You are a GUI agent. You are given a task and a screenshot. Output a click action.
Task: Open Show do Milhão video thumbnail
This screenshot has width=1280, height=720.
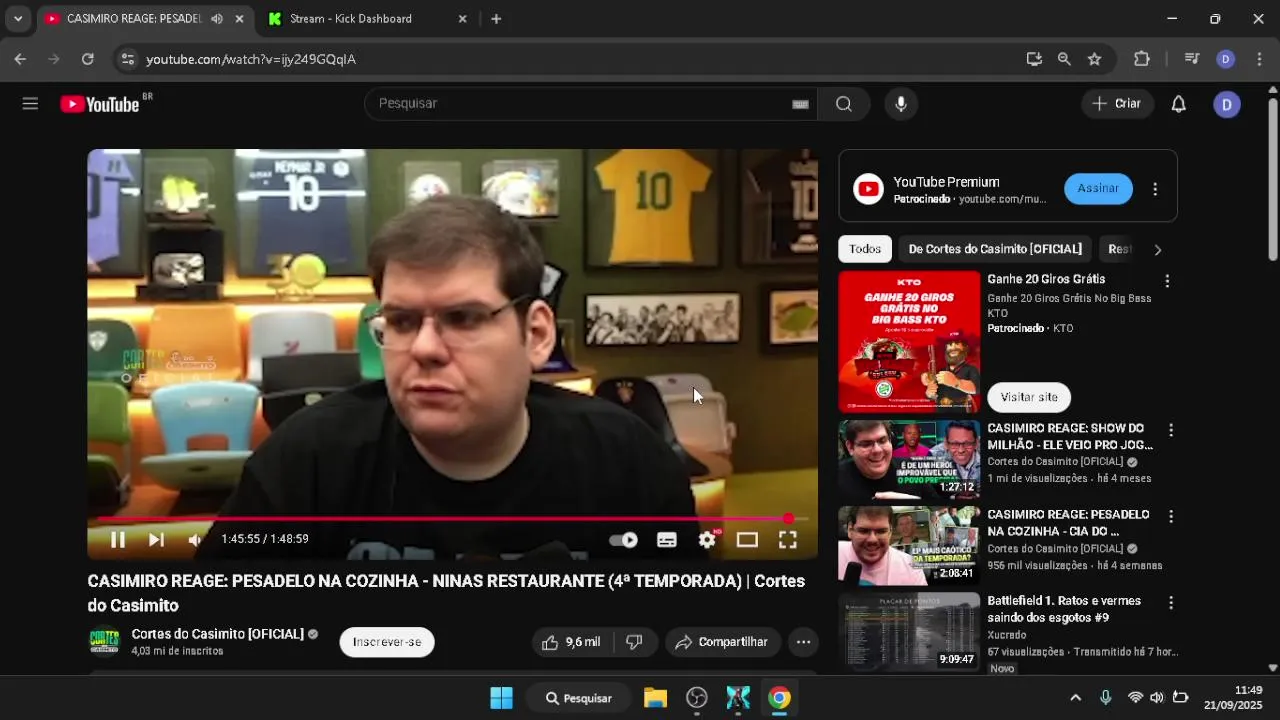click(x=909, y=460)
